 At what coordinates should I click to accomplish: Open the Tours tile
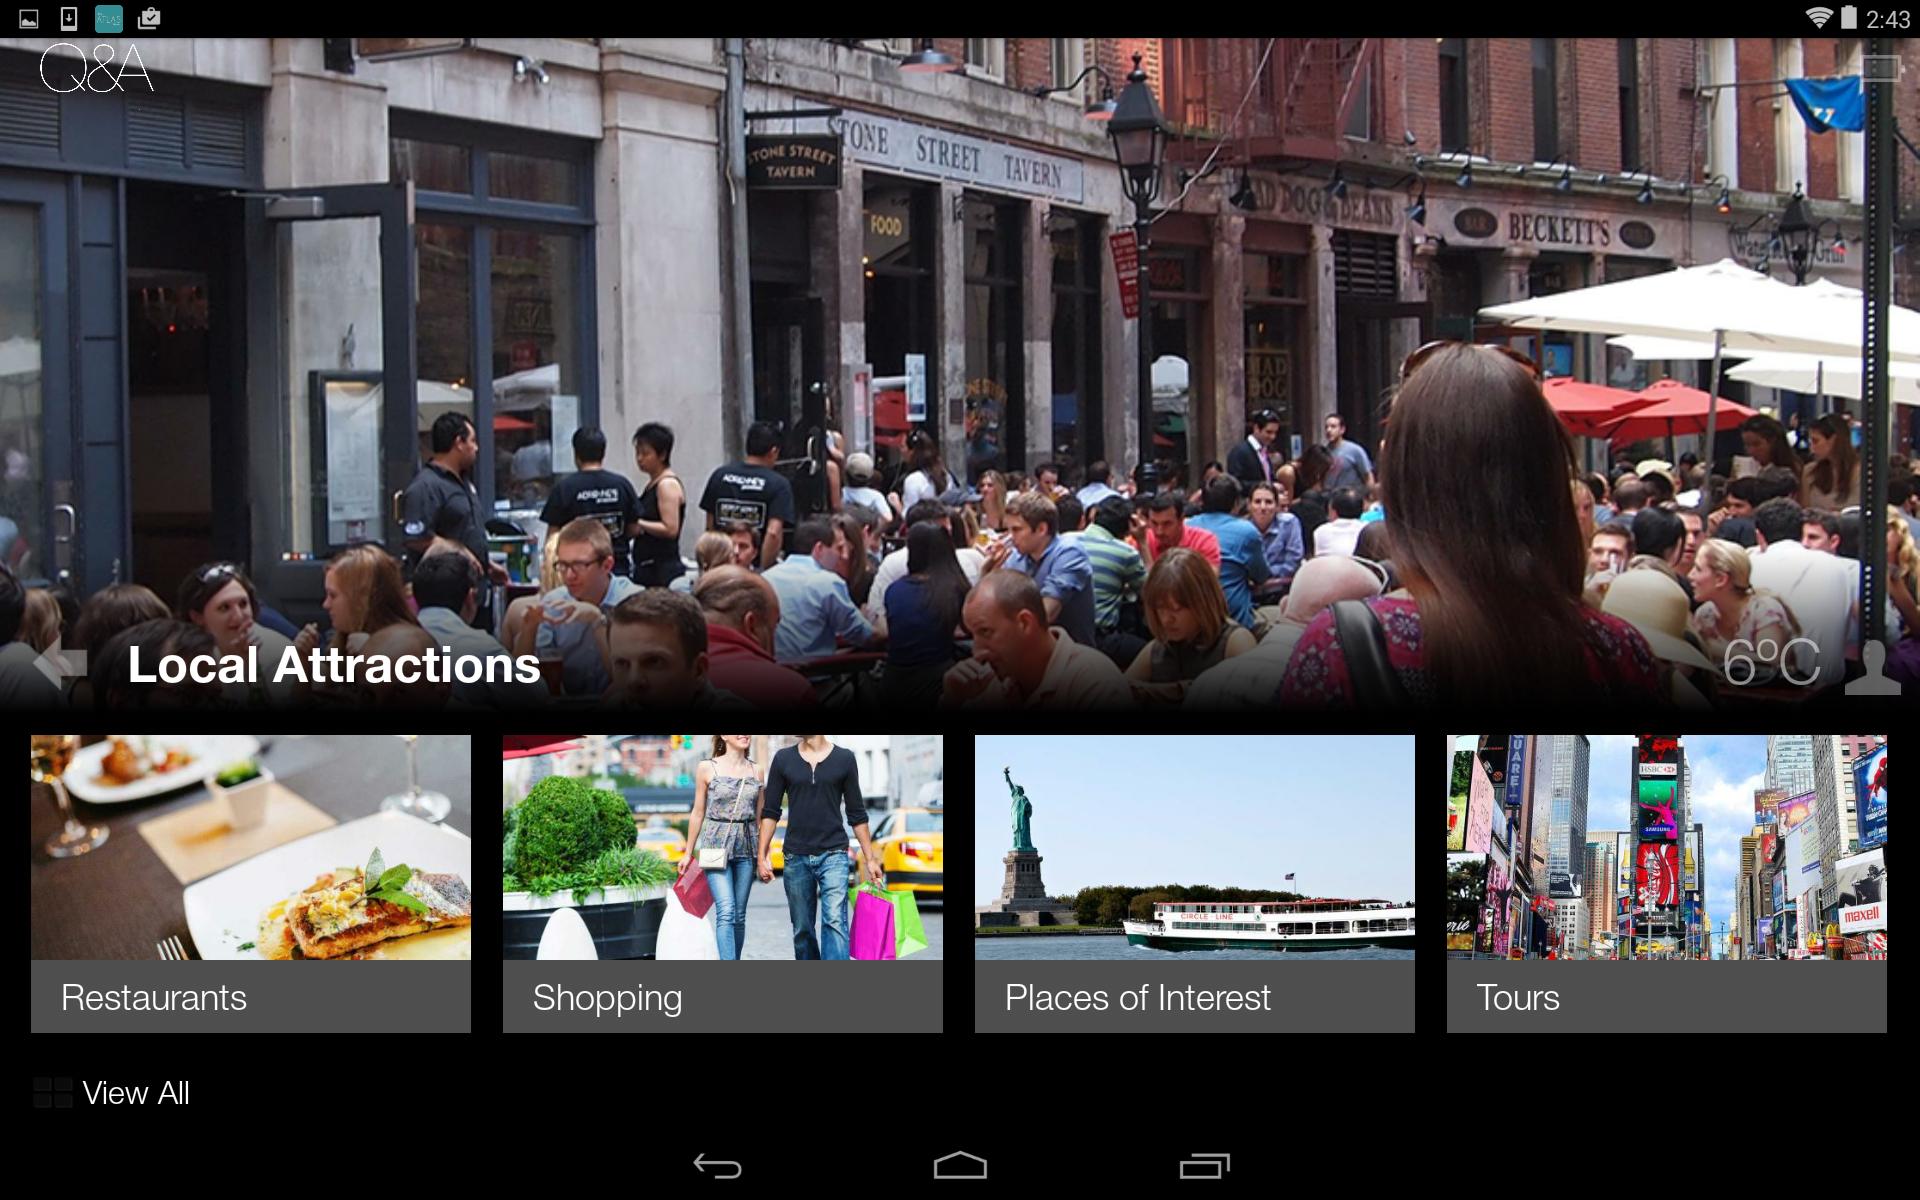point(1667,884)
